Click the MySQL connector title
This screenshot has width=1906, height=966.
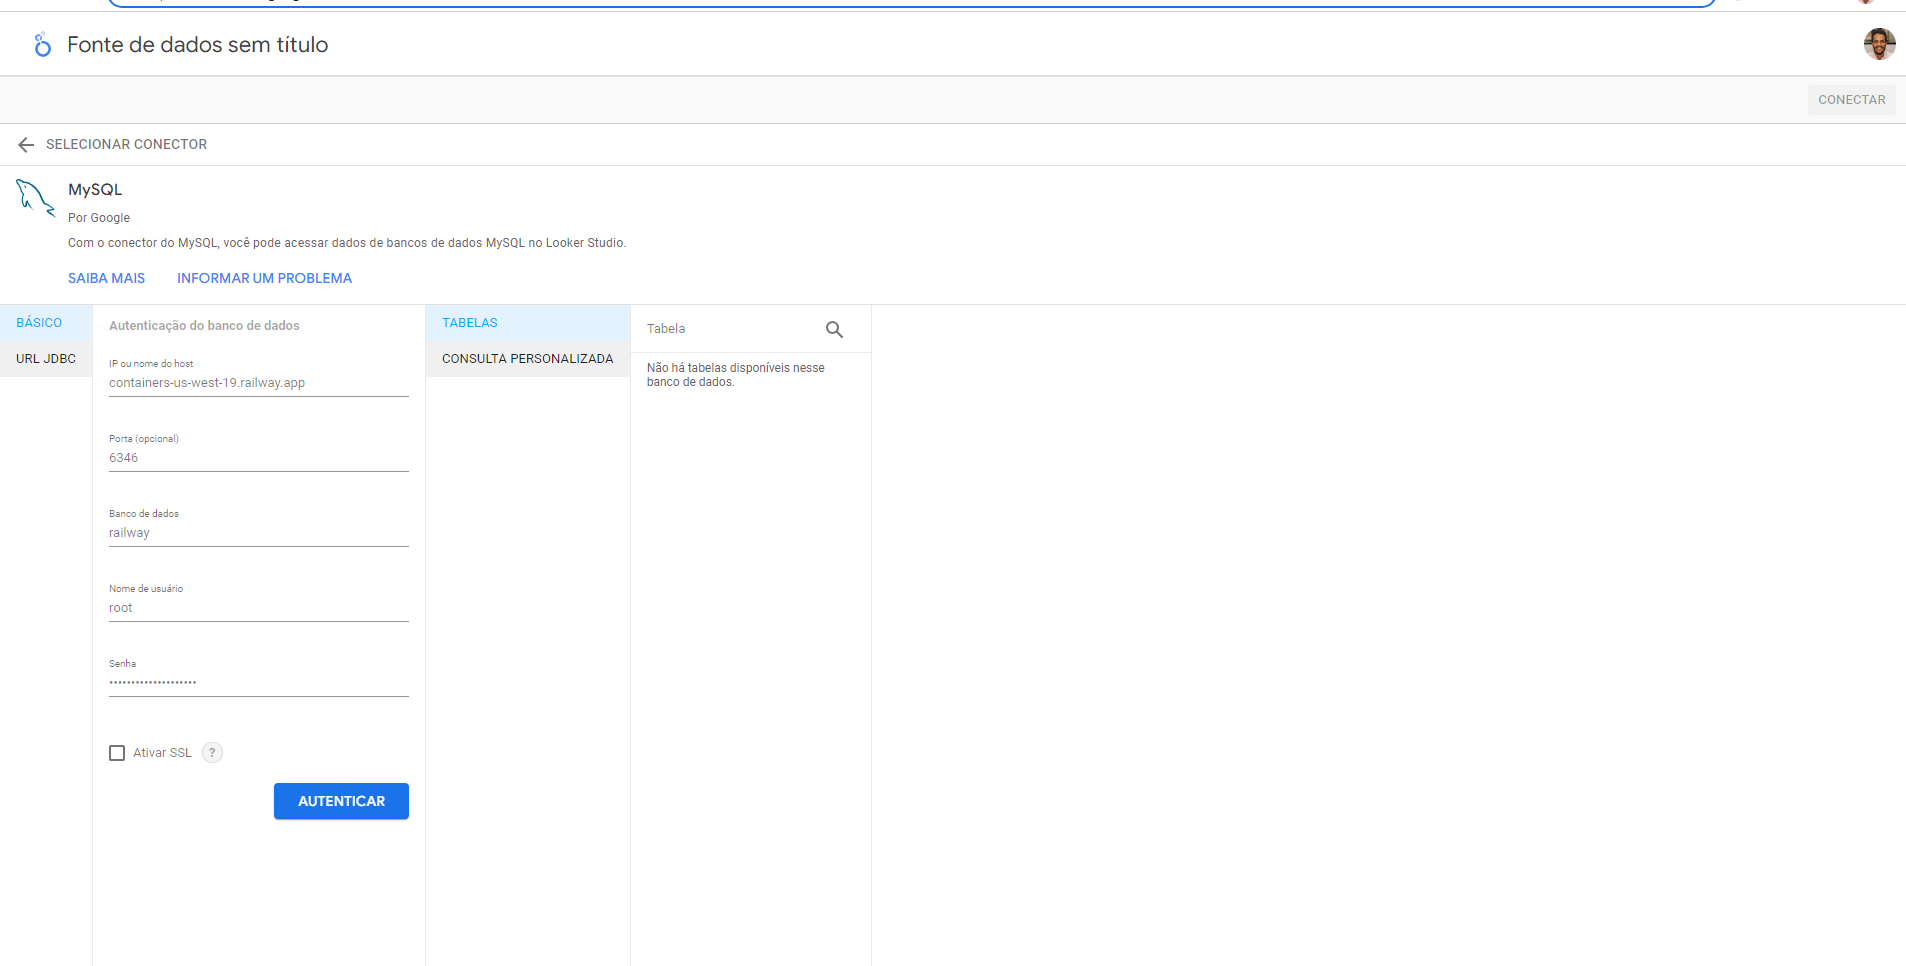(95, 189)
